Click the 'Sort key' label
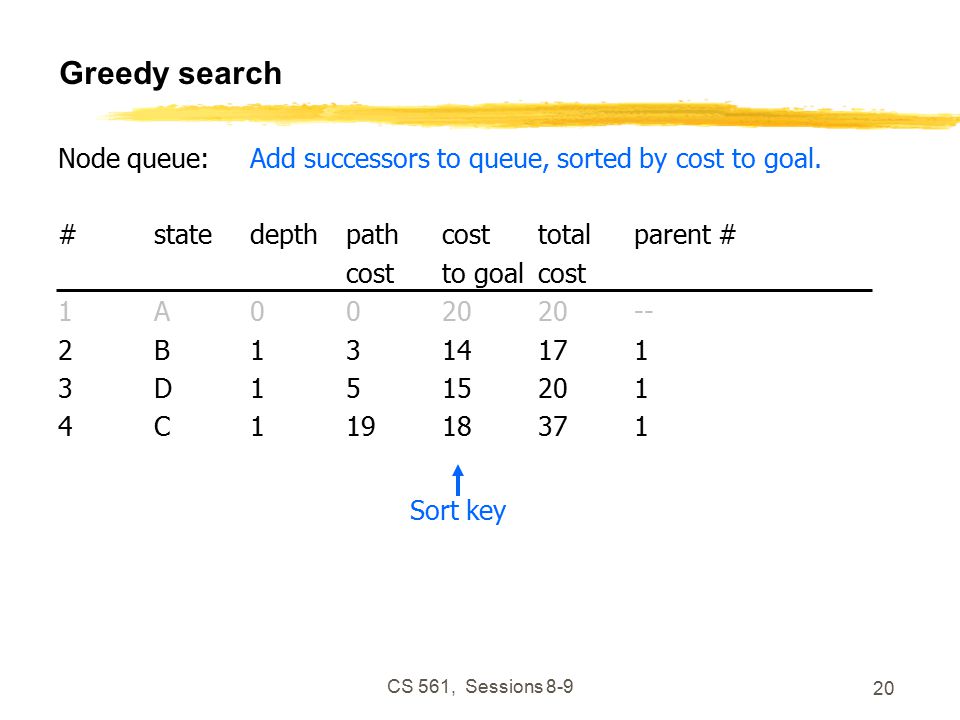960x720 pixels. point(458,511)
